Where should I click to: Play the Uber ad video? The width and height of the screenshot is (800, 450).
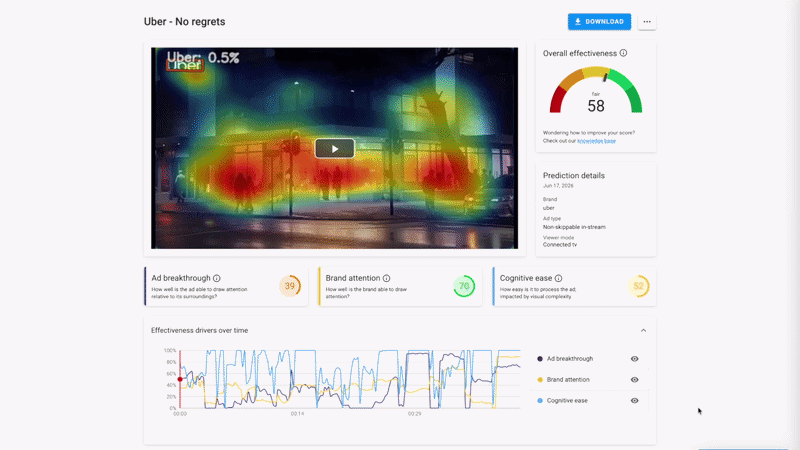(x=335, y=148)
